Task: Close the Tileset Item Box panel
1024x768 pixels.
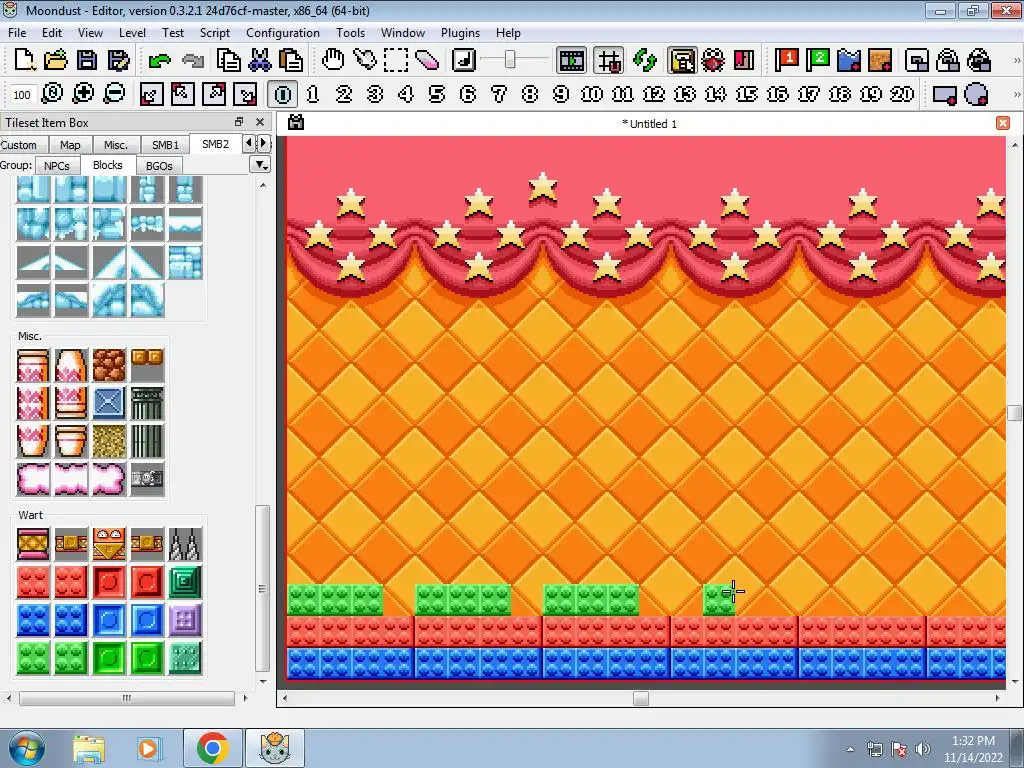Action: click(260, 122)
